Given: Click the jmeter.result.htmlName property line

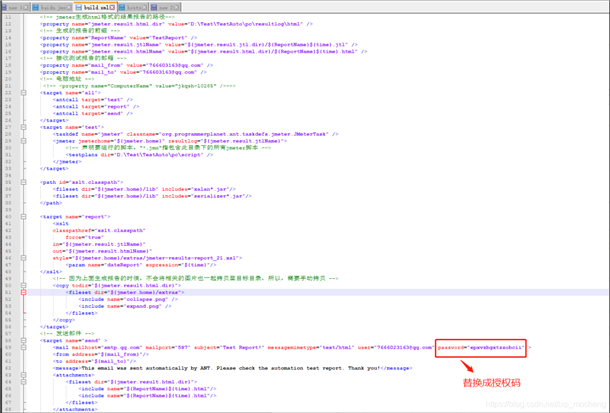Looking at the screenshot, I should point(203,52).
